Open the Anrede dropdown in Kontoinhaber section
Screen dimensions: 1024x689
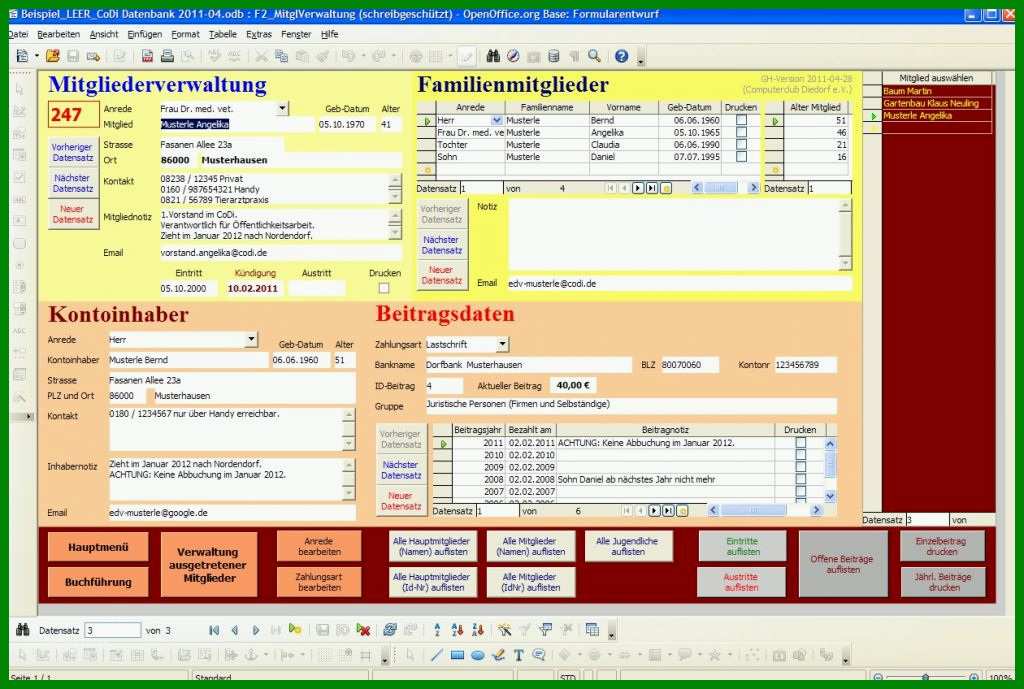[x=251, y=340]
